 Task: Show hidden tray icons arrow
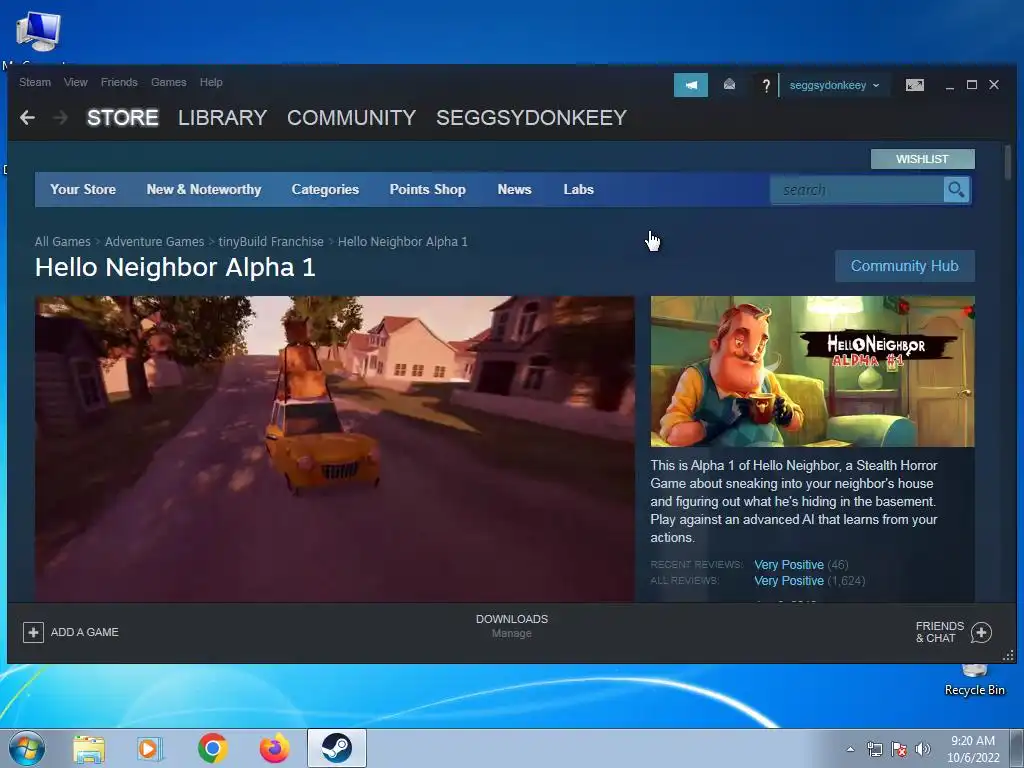click(x=850, y=749)
